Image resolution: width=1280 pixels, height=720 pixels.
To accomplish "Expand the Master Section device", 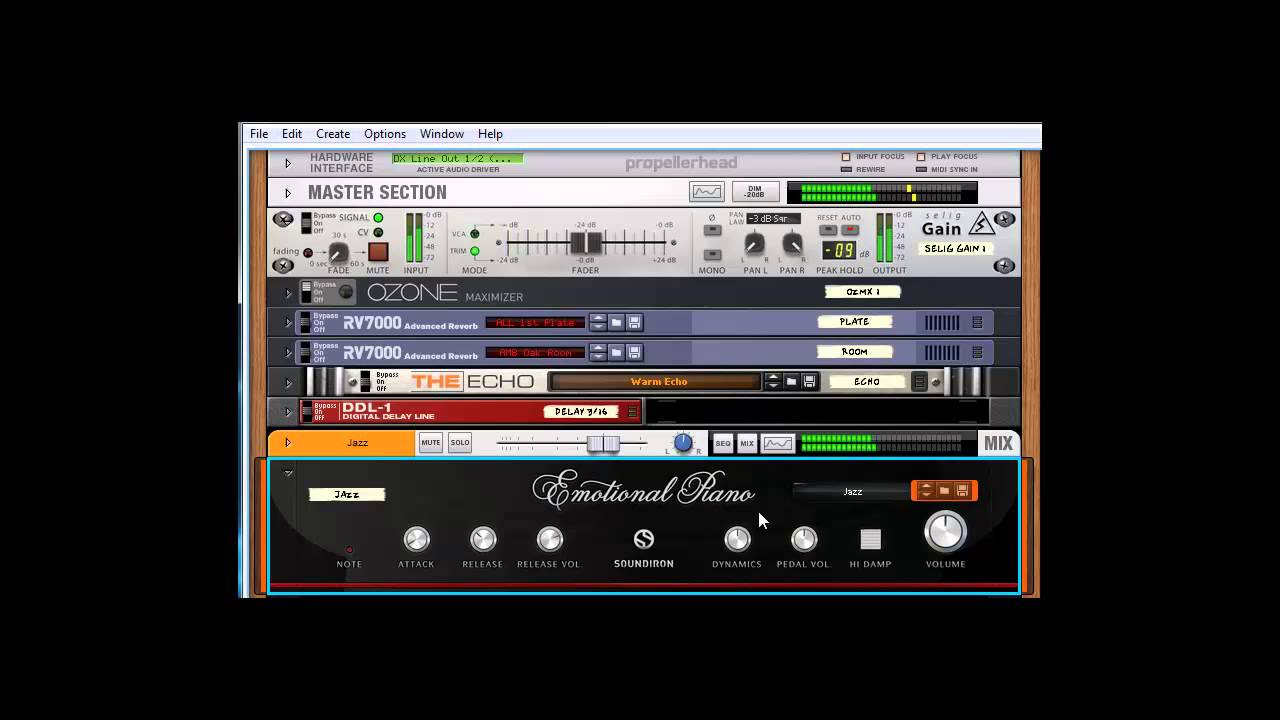I will click(x=288, y=193).
